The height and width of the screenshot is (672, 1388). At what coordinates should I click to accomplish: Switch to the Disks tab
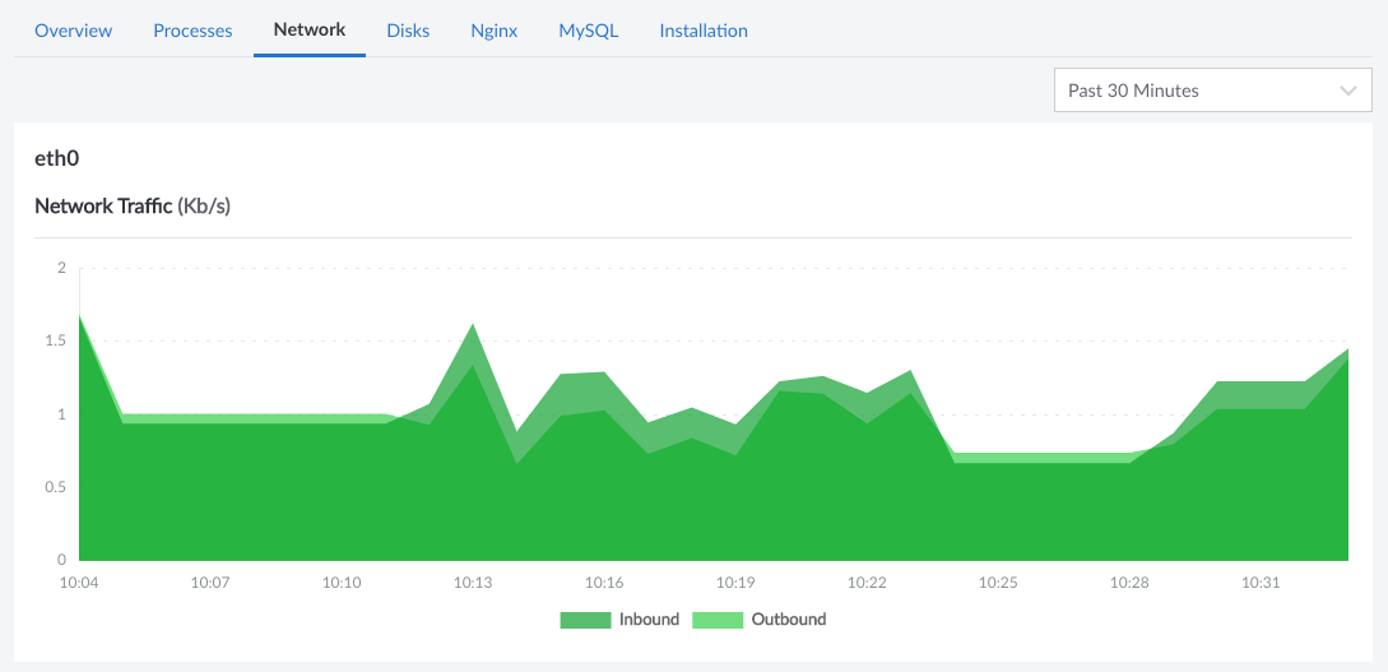click(x=406, y=30)
